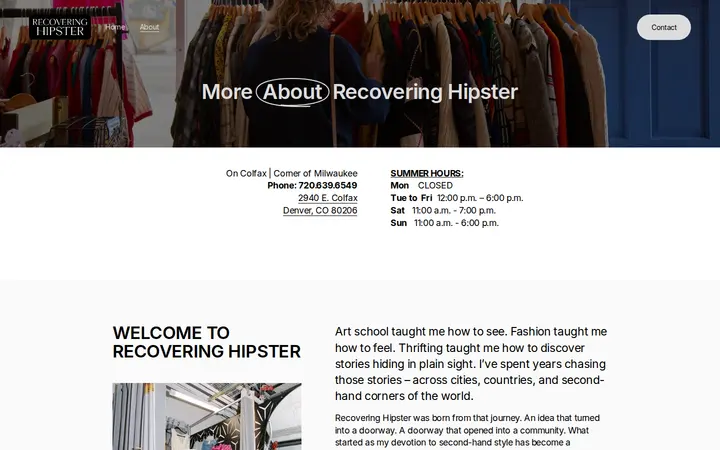Image resolution: width=720 pixels, height=450 pixels.
Task: Select the phone number 720.639.6549
Action: click(x=328, y=186)
